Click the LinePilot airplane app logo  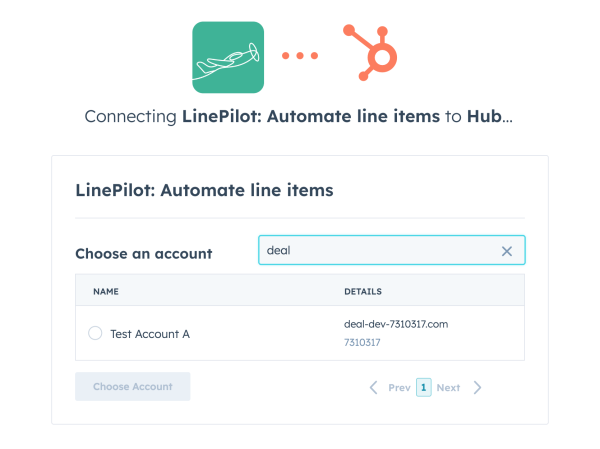[228, 57]
